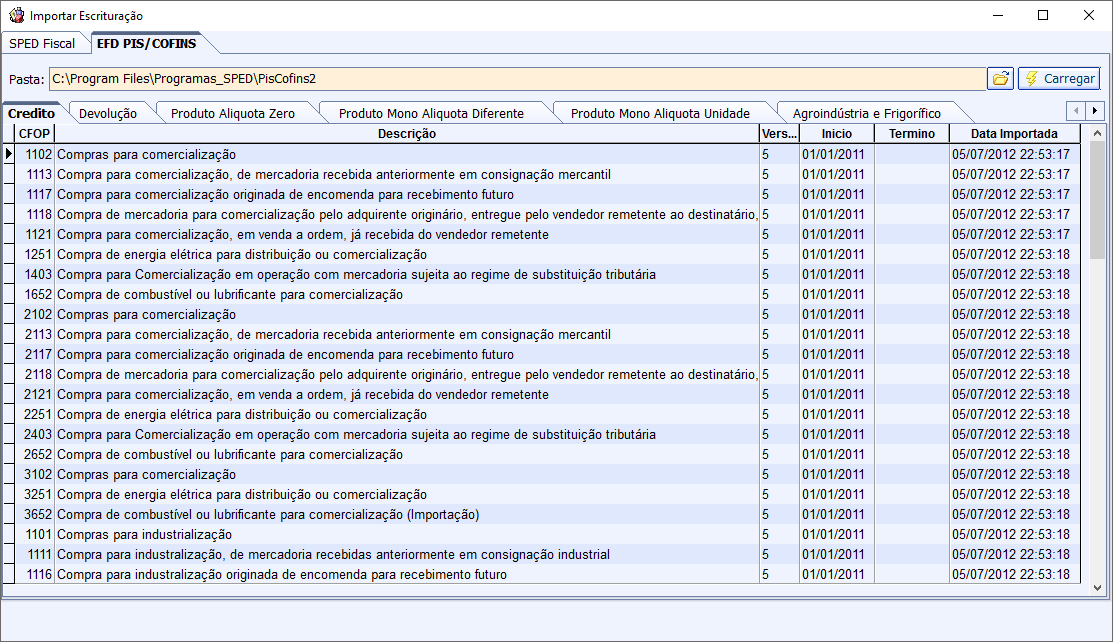
Task: Select the CFOP 1102 cell
Action: (35, 154)
